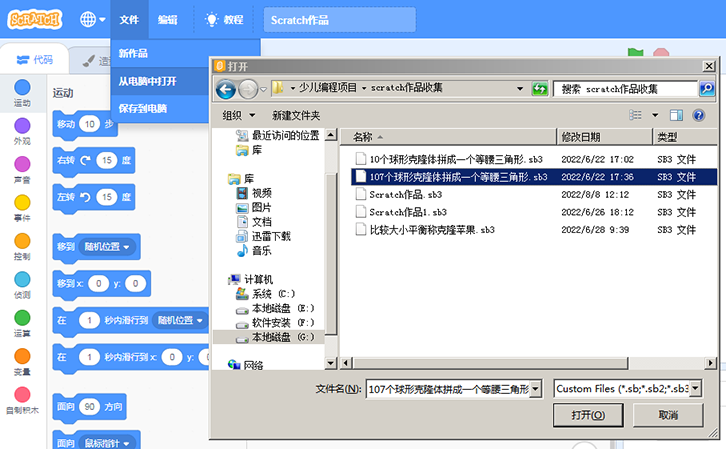
Task: Select file Scratch作品1.sb3
Action: [408, 212]
